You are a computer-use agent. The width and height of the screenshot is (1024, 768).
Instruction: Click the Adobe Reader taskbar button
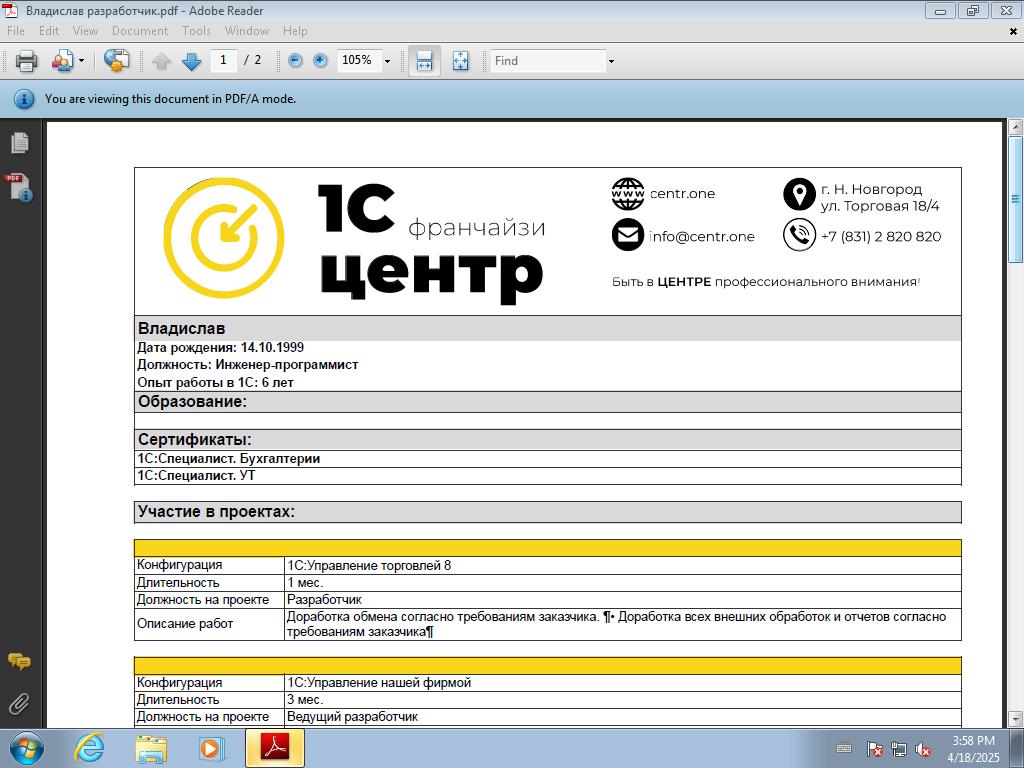275,748
